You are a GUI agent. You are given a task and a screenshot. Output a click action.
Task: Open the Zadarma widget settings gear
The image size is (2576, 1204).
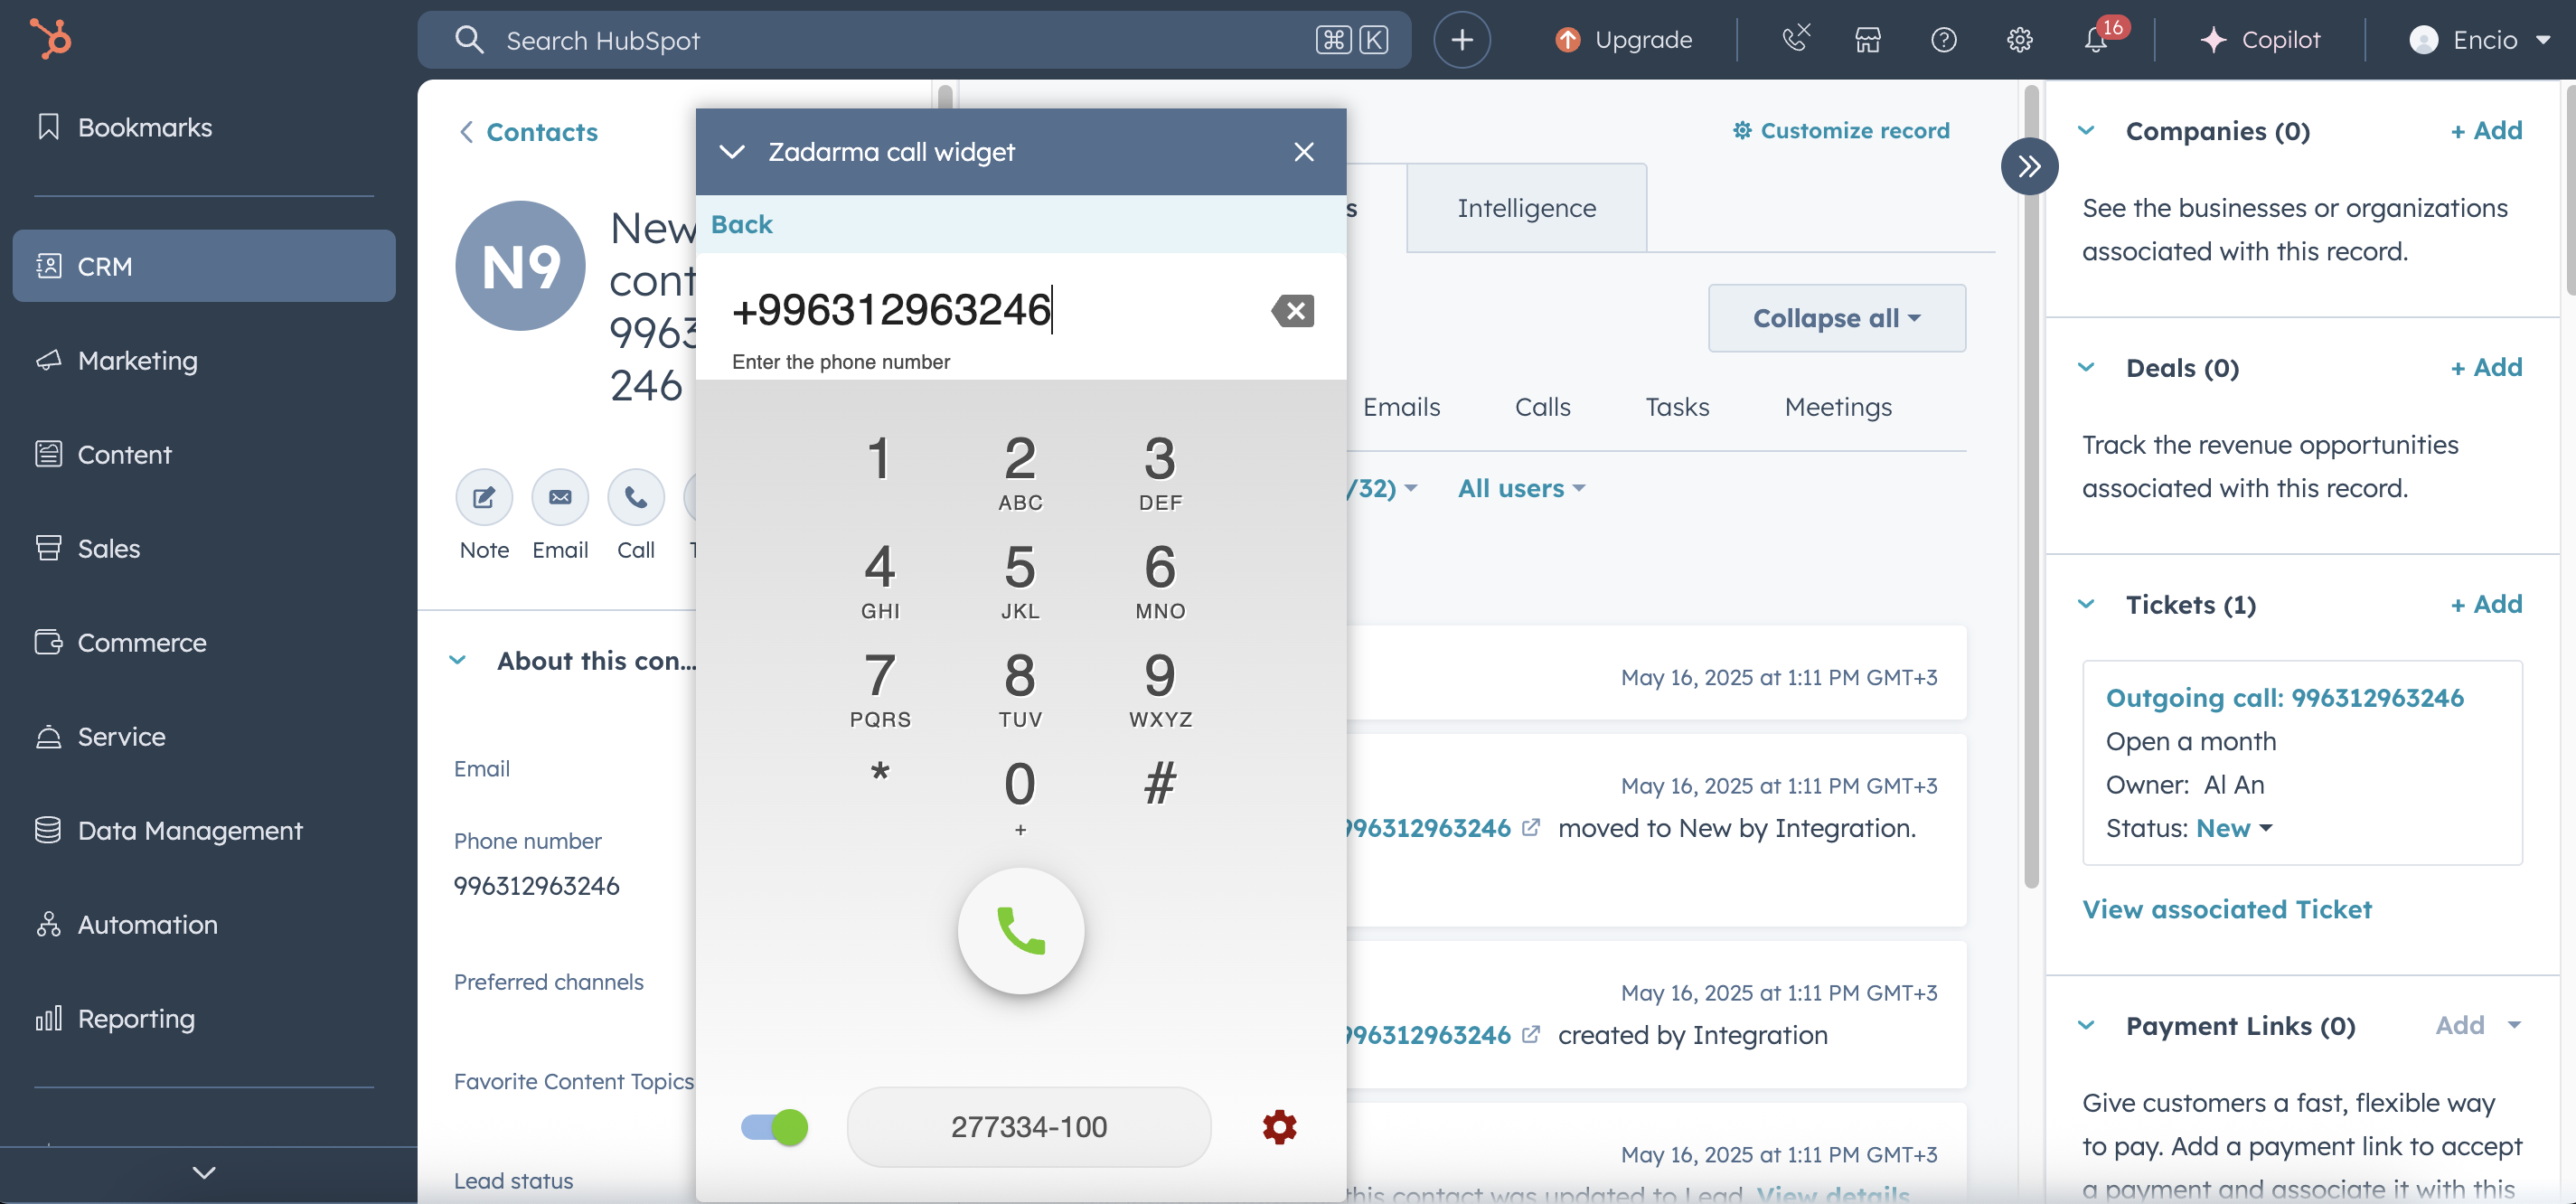tap(1278, 1126)
